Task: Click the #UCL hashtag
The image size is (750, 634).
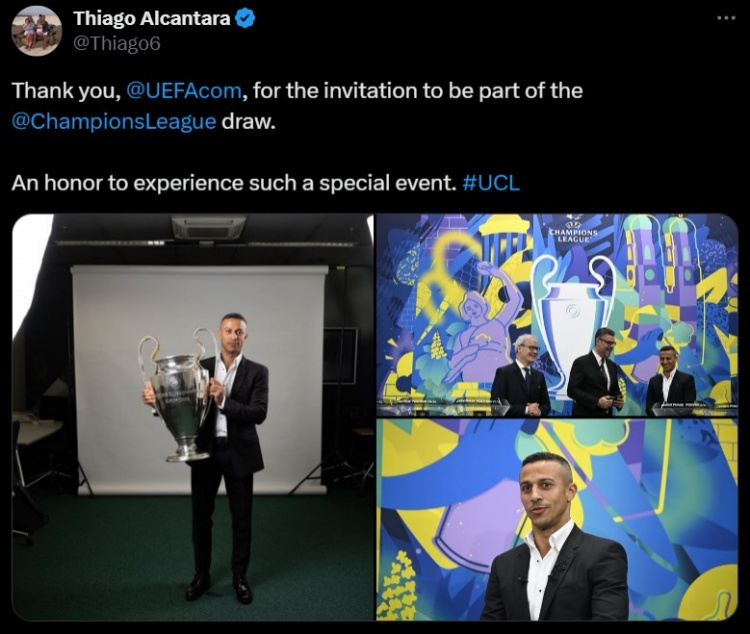Action: pos(492,183)
